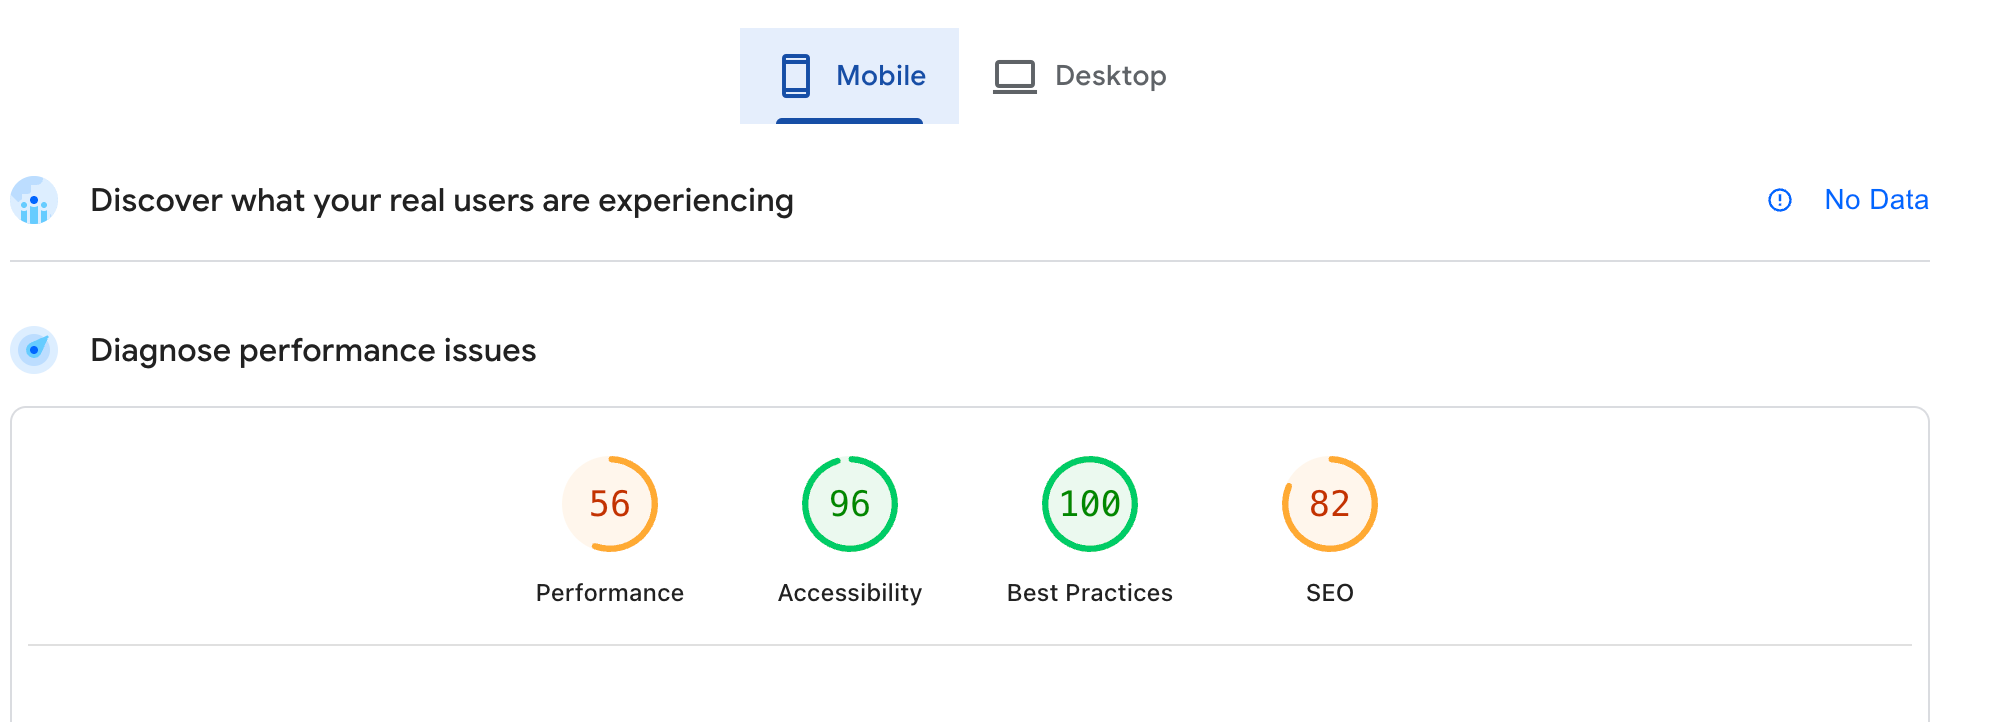Click the info icon beside No Data
This screenshot has height=722, width=1994.
[1780, 200]
